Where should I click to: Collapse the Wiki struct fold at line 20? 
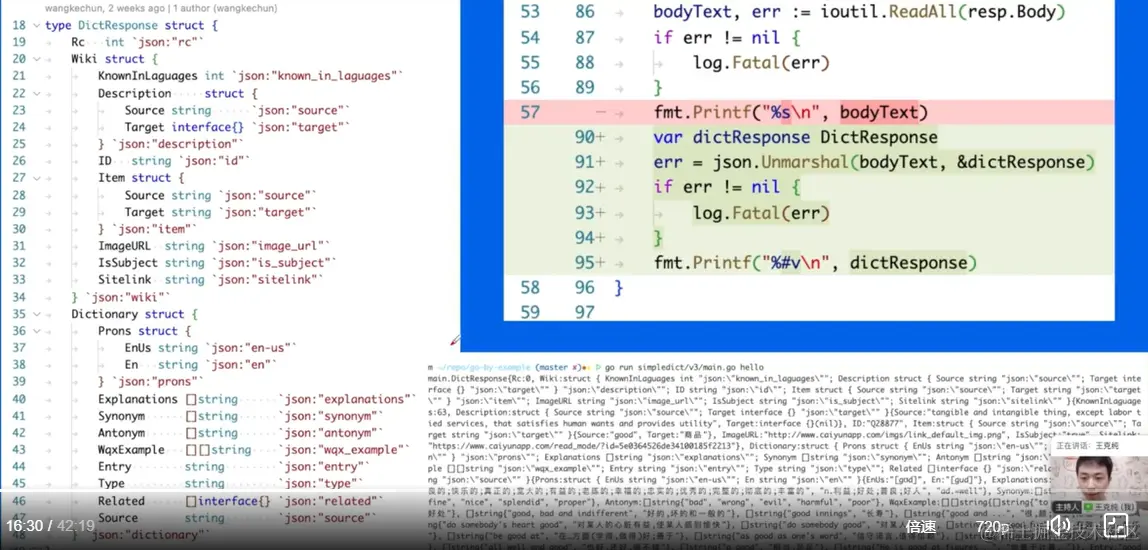click(x=36, y=59)
